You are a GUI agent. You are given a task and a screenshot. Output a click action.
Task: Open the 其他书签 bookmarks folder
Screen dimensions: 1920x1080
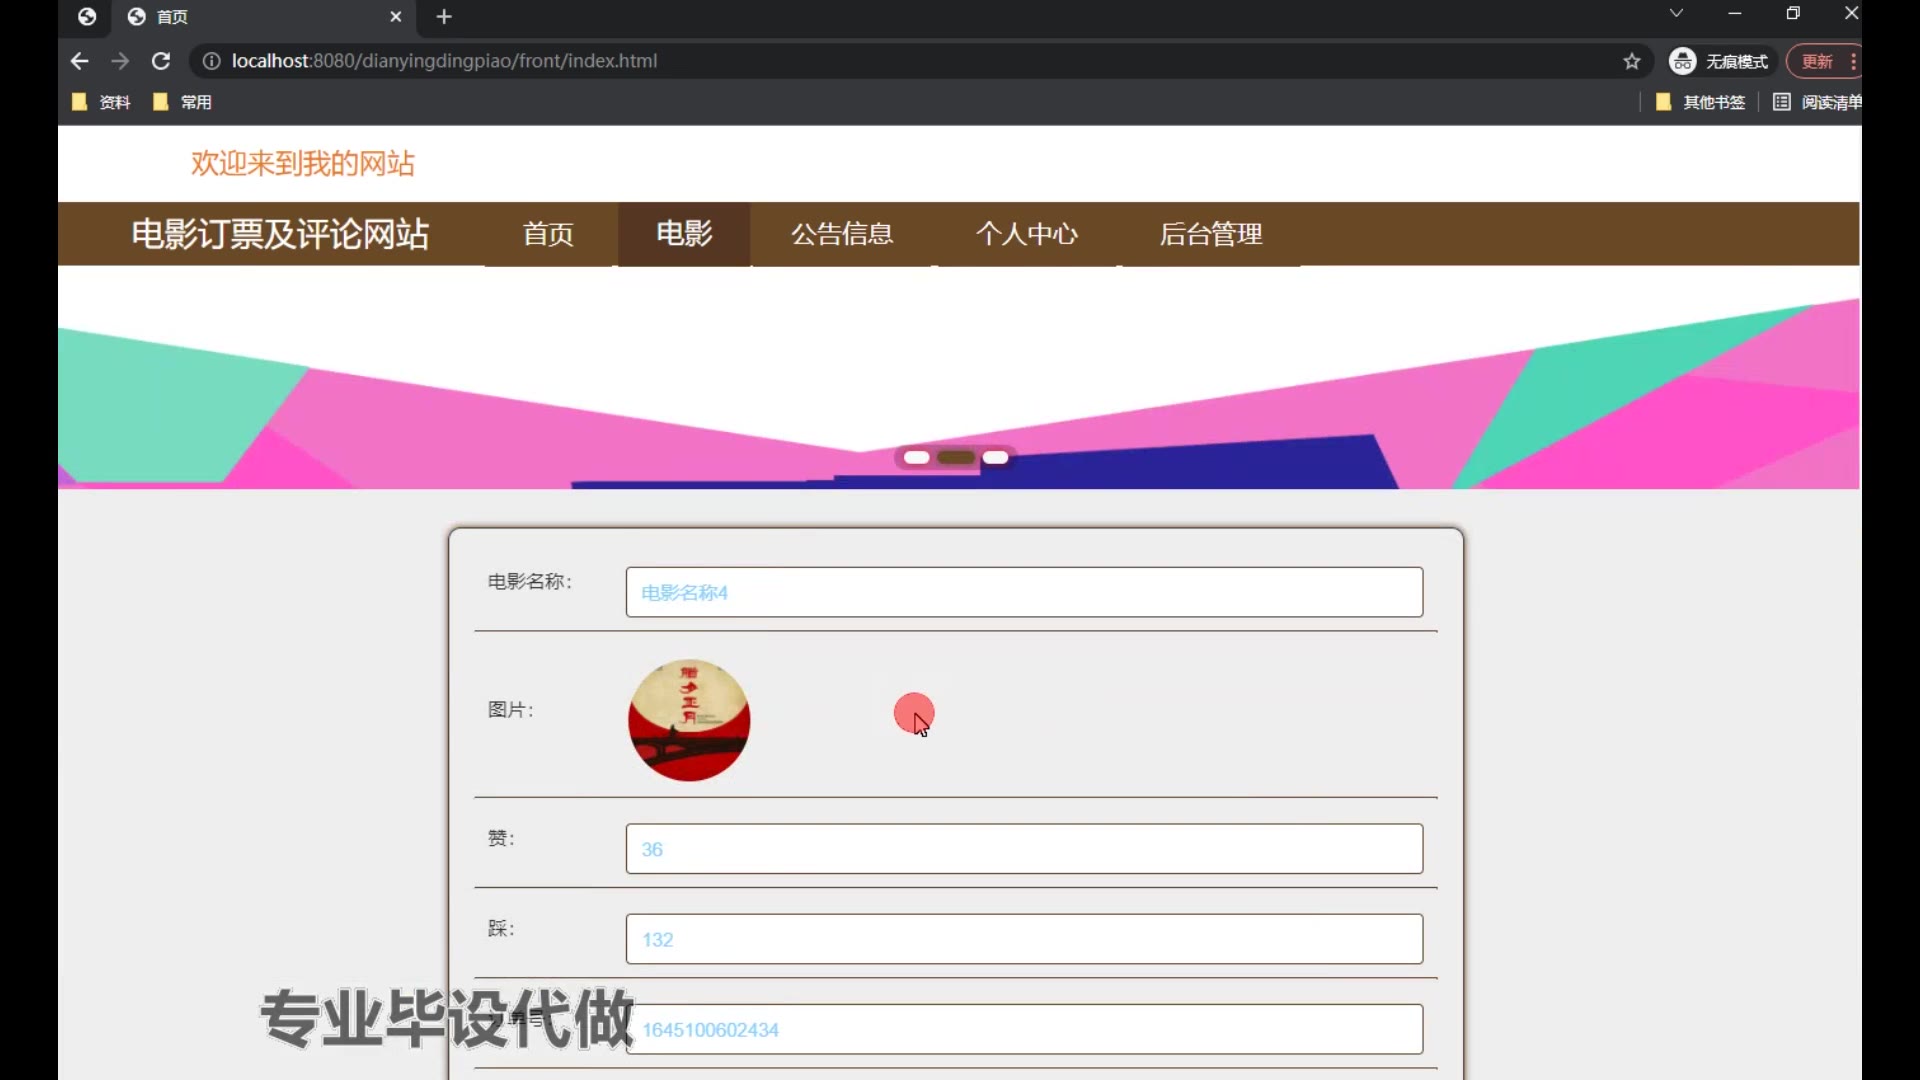coord(1701,102)
